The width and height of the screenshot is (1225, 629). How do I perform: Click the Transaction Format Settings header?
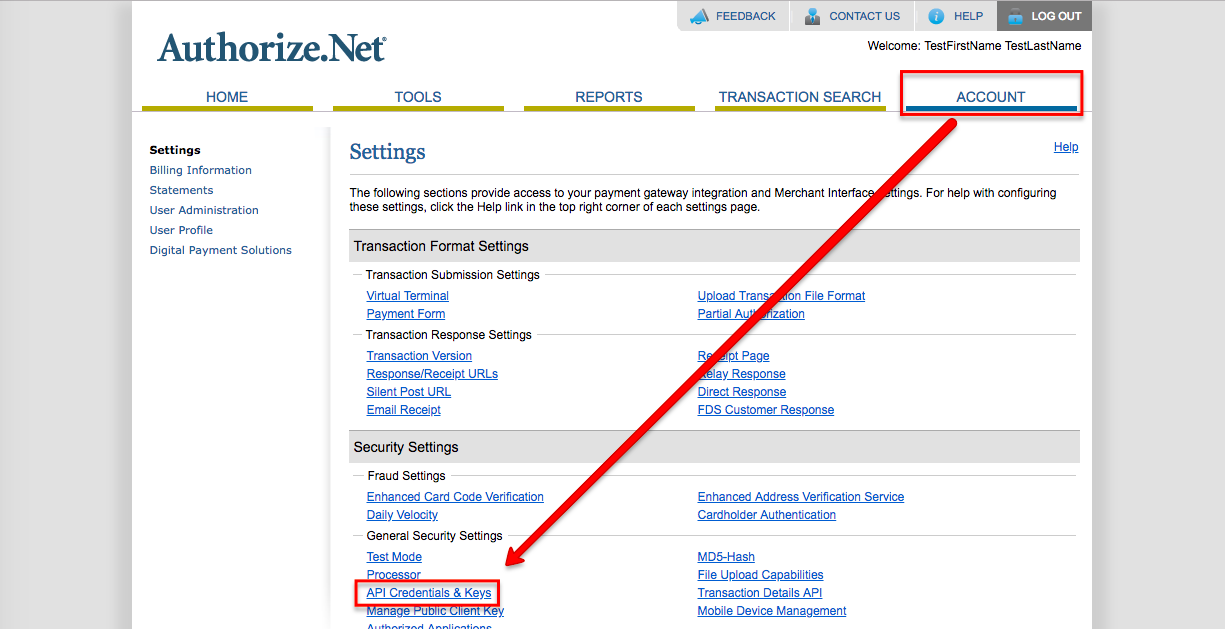point(715,246)
